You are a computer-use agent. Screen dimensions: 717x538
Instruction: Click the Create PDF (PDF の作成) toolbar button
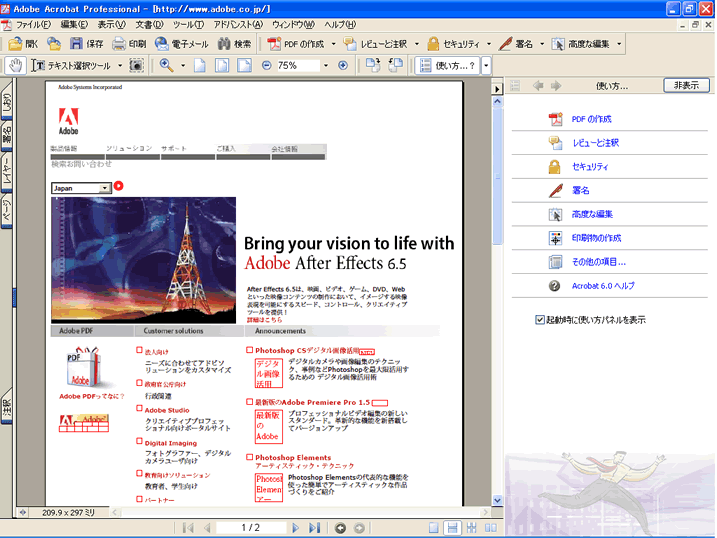[x=296, y=44]
